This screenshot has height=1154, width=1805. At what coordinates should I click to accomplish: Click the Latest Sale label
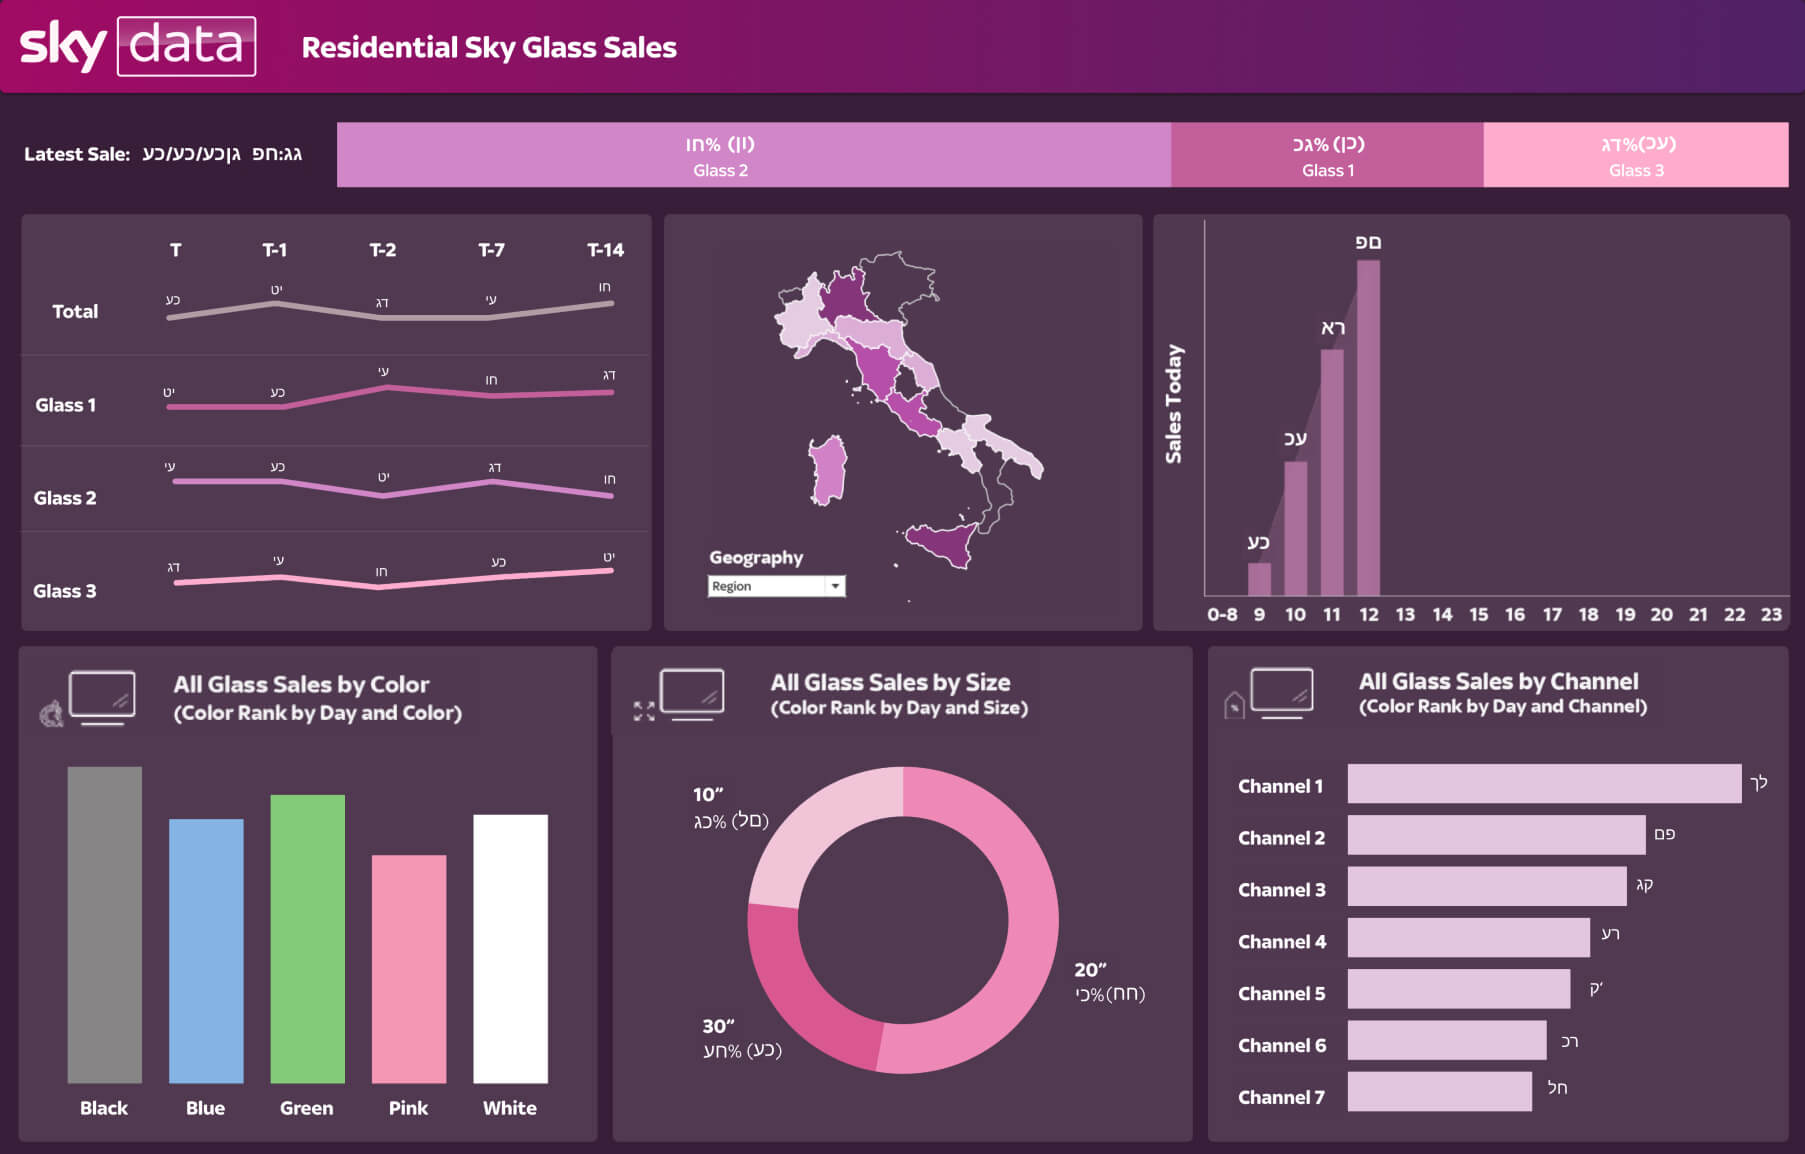(77, 154)
